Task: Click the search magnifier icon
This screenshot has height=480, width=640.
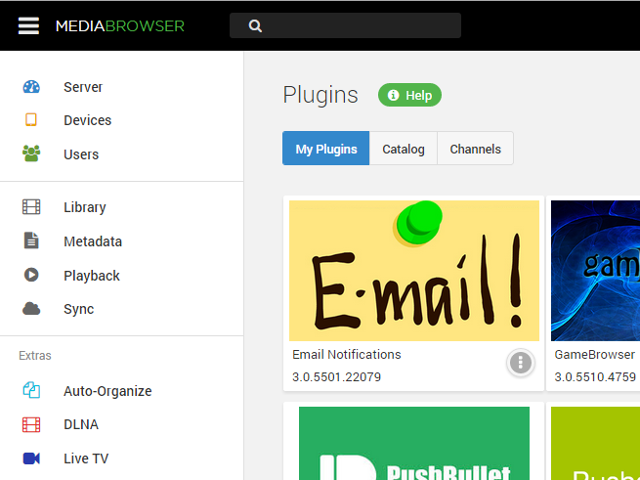Action: click(x=255, y=26)
